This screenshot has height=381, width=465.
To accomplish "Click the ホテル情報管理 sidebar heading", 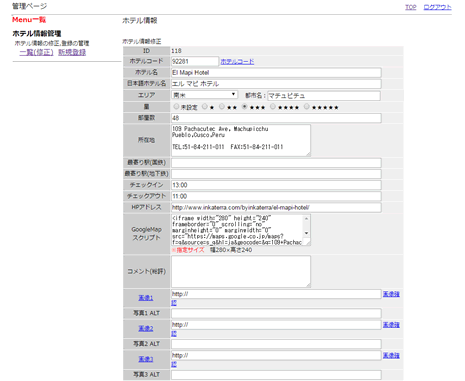I will (x=37, y=34).
